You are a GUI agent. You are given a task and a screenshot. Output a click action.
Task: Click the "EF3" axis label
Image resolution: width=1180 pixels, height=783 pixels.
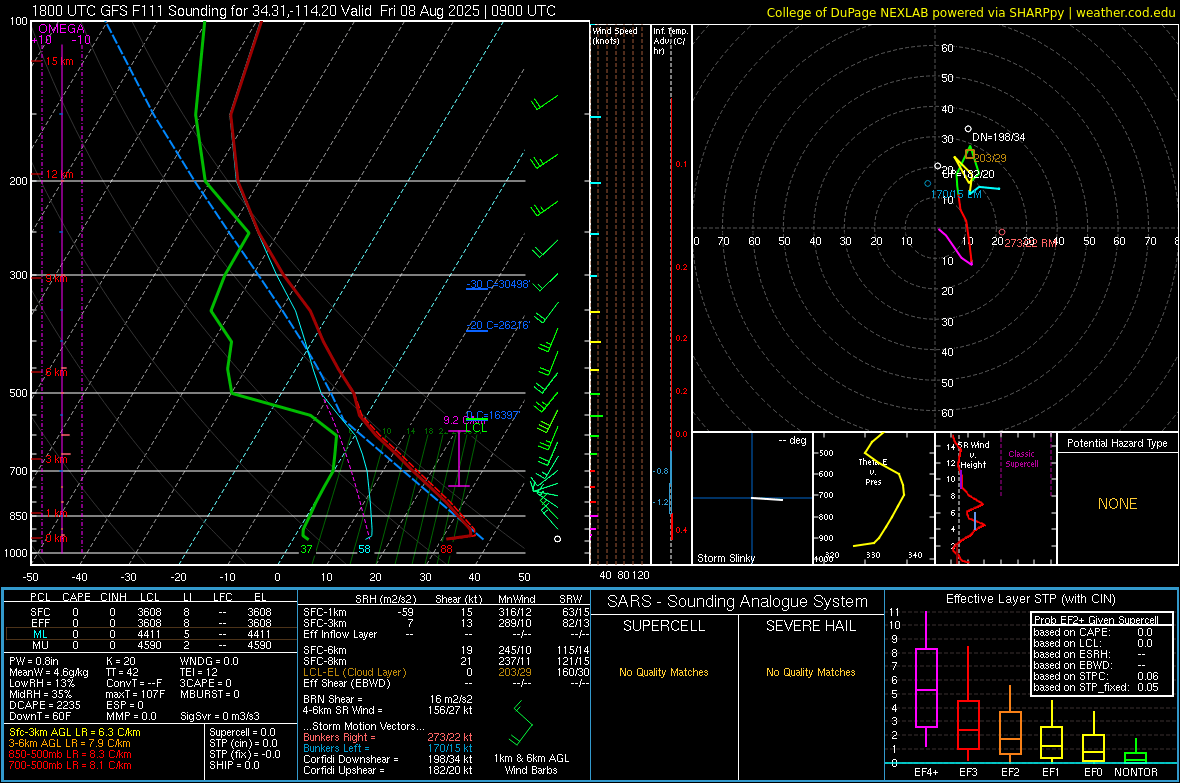coord(968,772)
